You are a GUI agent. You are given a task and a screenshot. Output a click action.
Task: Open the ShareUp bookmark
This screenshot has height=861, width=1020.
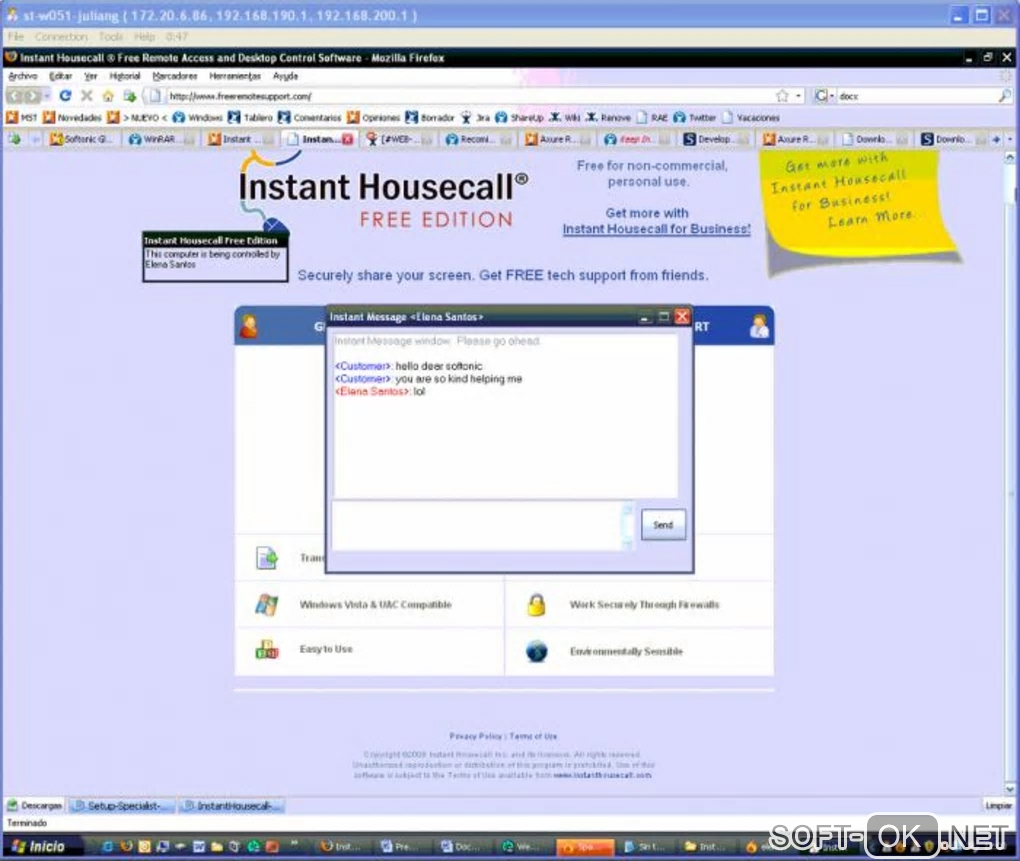[519, 118]
